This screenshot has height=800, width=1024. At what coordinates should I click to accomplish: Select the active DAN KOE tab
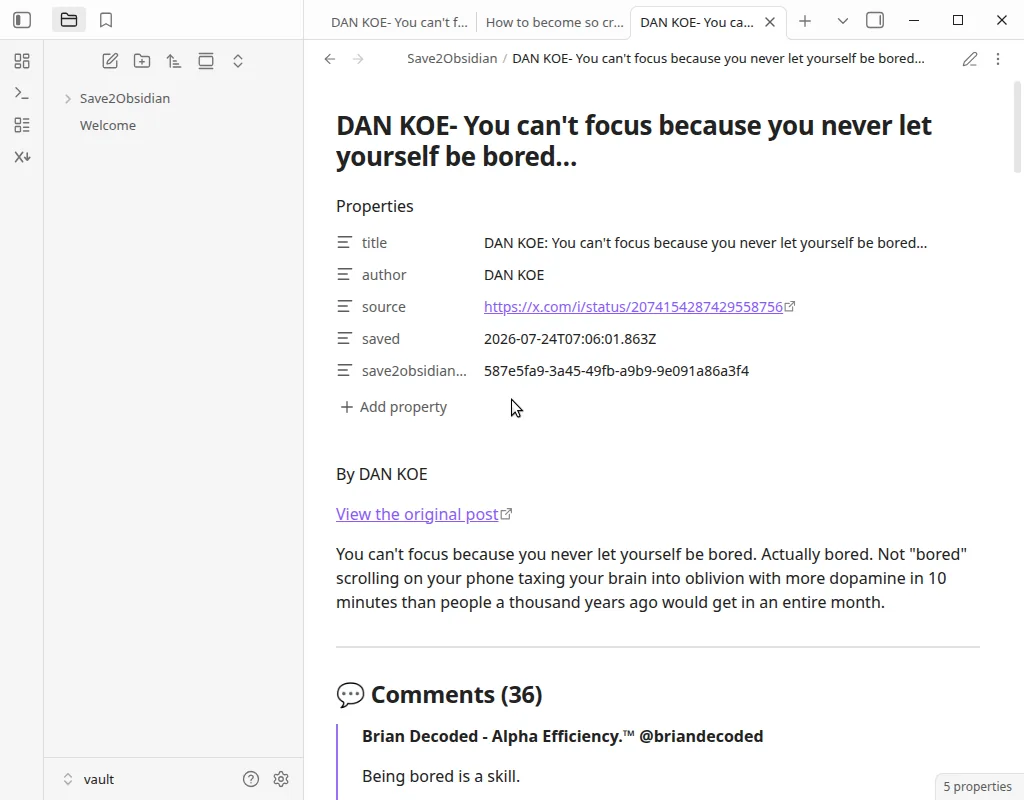click(x=697, y=22)
